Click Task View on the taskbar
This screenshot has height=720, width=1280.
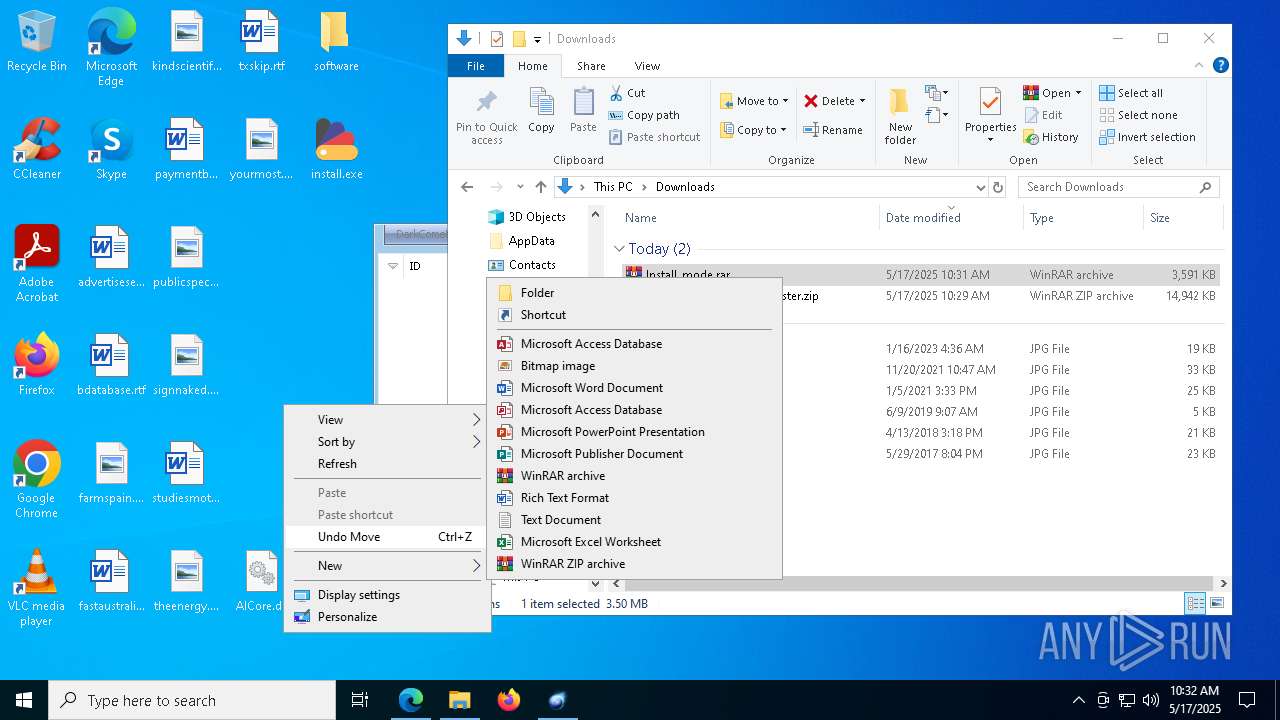click(x=360, y=700)
